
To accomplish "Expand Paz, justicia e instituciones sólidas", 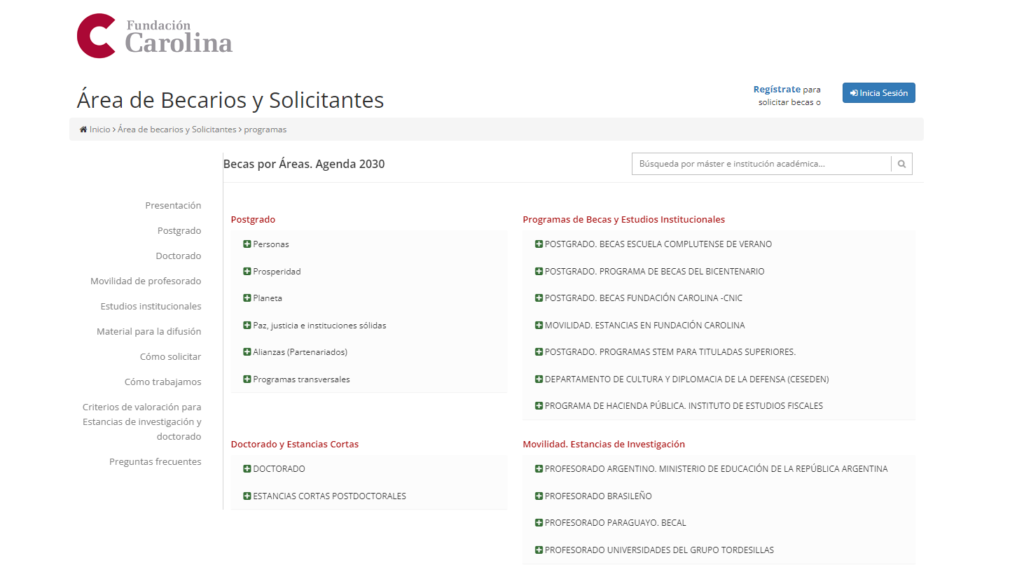I will (314, 325).
